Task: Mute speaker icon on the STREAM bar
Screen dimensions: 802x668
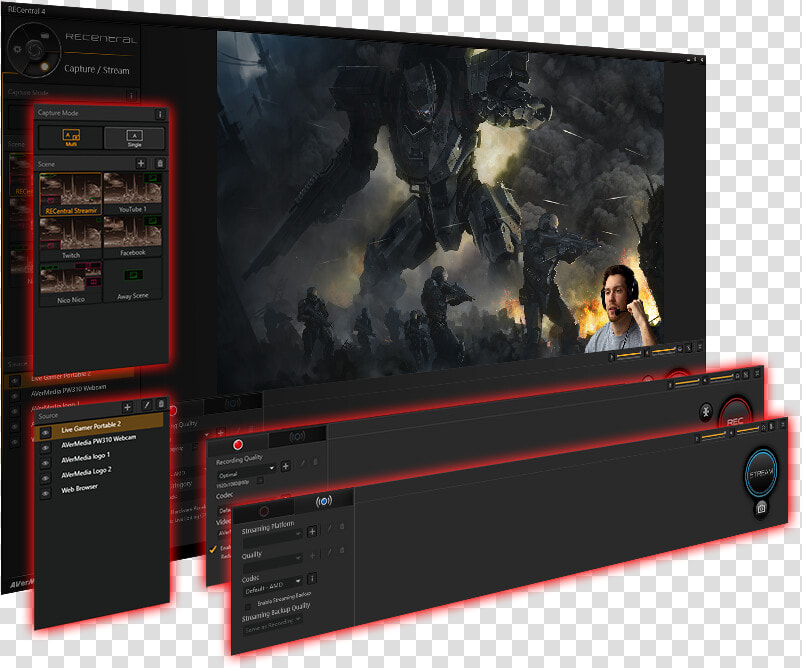Action: tap(733, 433)
